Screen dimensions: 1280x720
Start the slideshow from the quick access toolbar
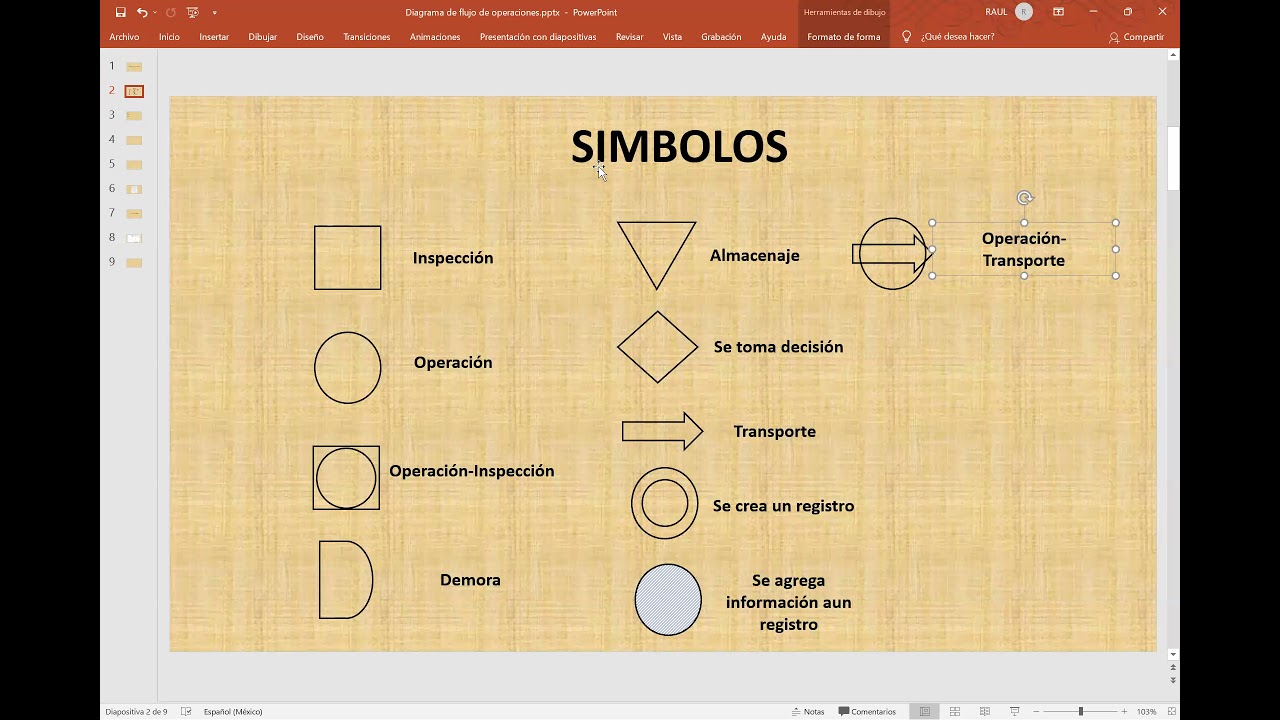(x=192, y=12)
